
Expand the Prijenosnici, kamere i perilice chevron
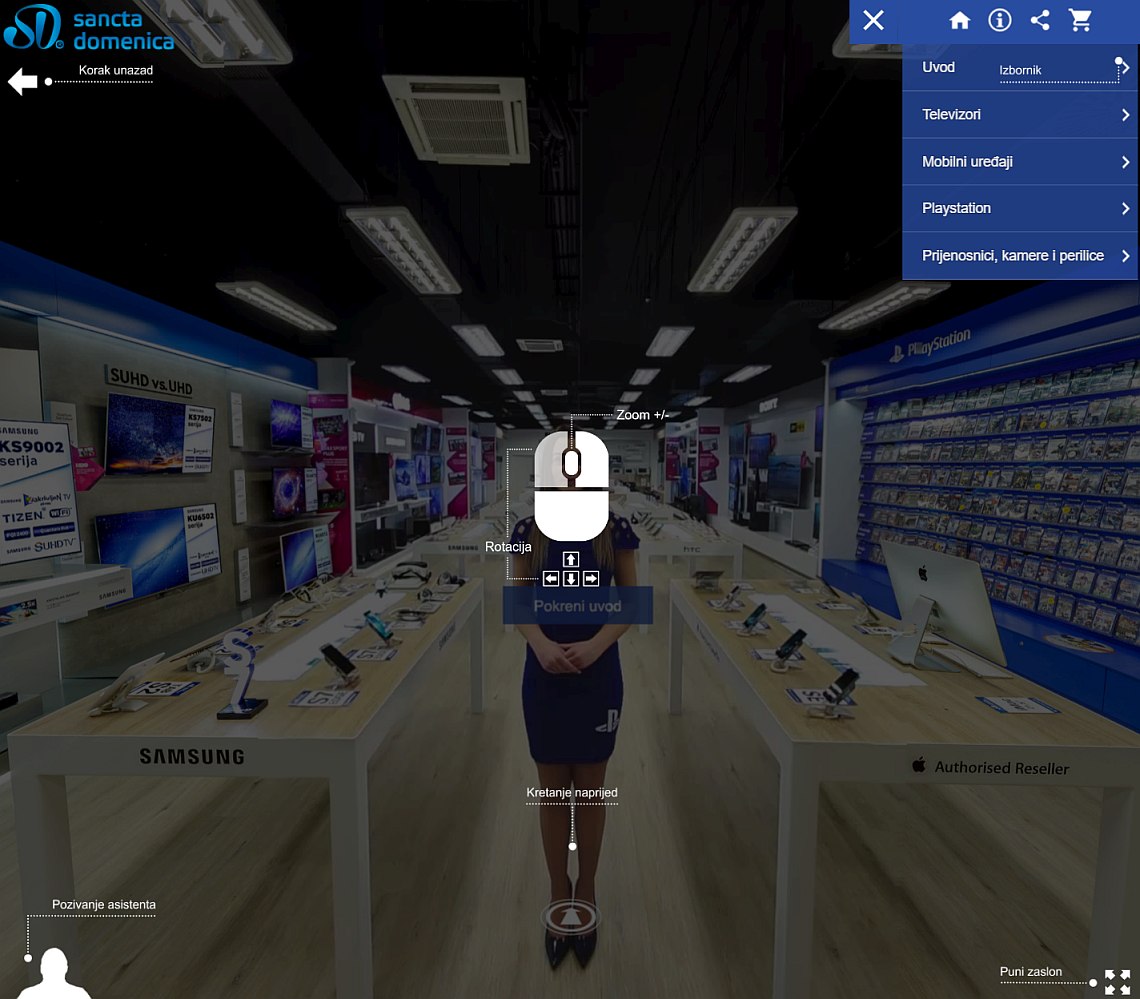pos(1125,256)
